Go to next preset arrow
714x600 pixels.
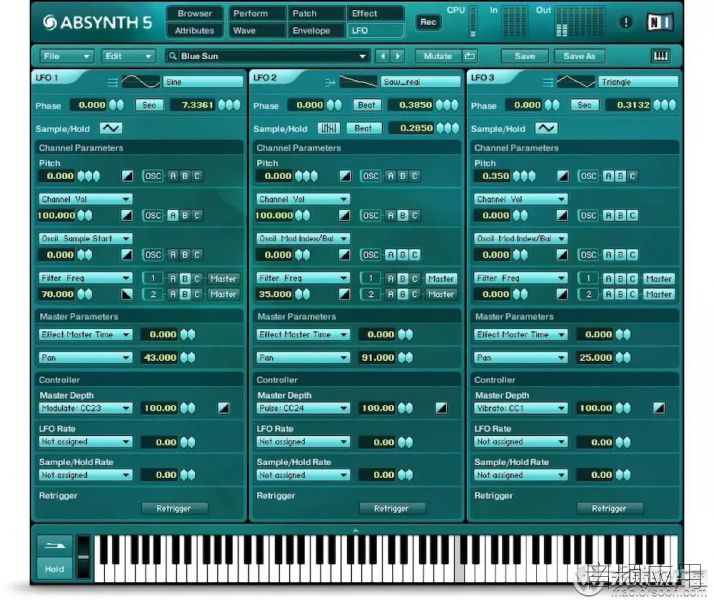(x=398, y=56)
